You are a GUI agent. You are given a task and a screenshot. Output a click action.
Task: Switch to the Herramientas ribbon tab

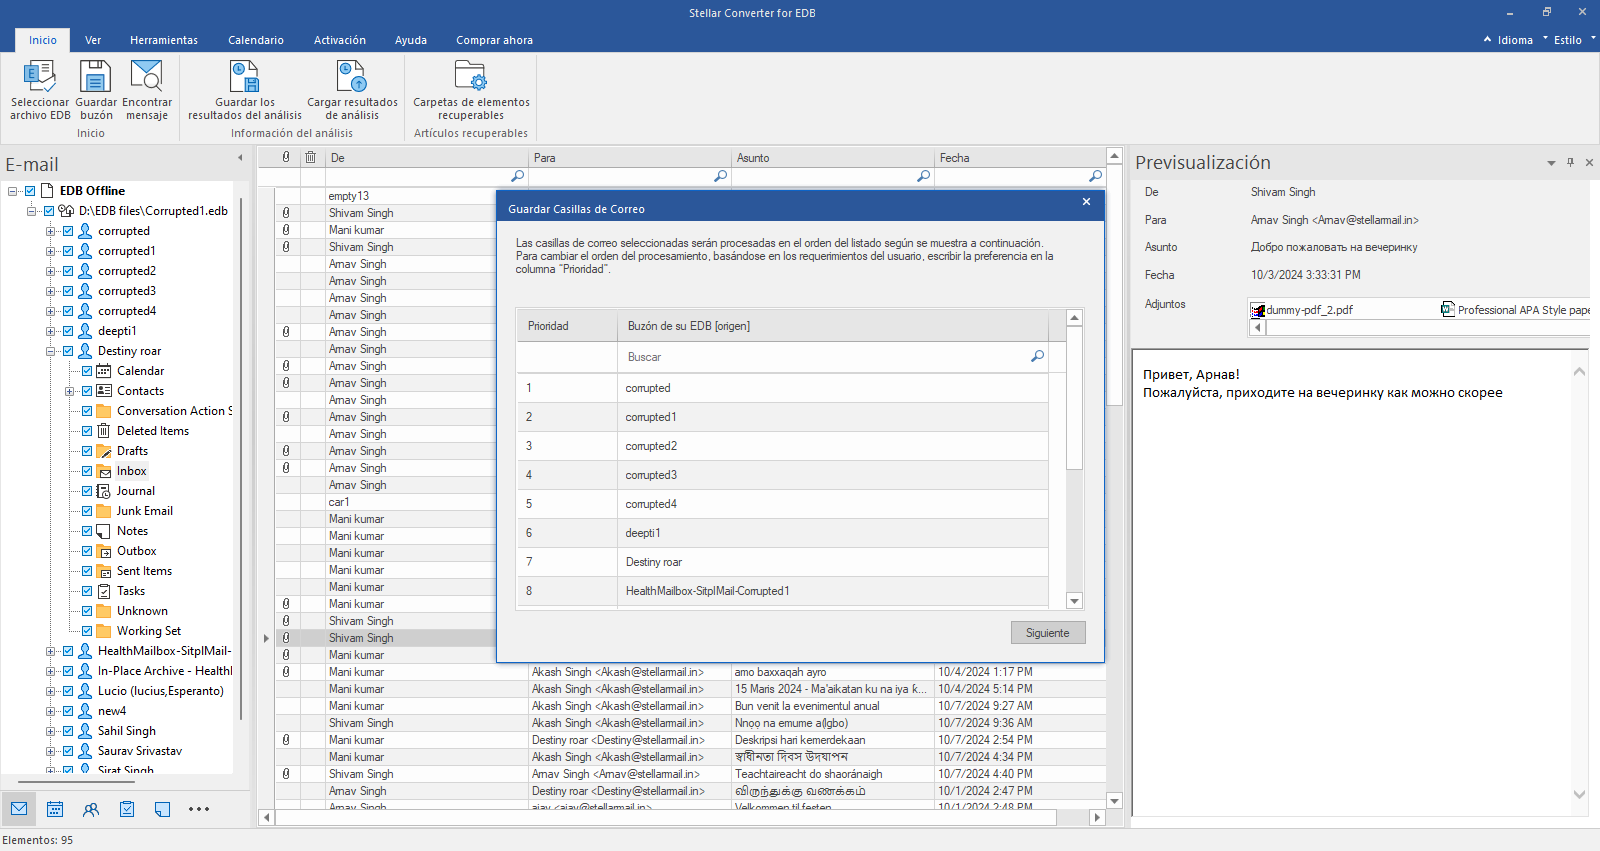164,40
